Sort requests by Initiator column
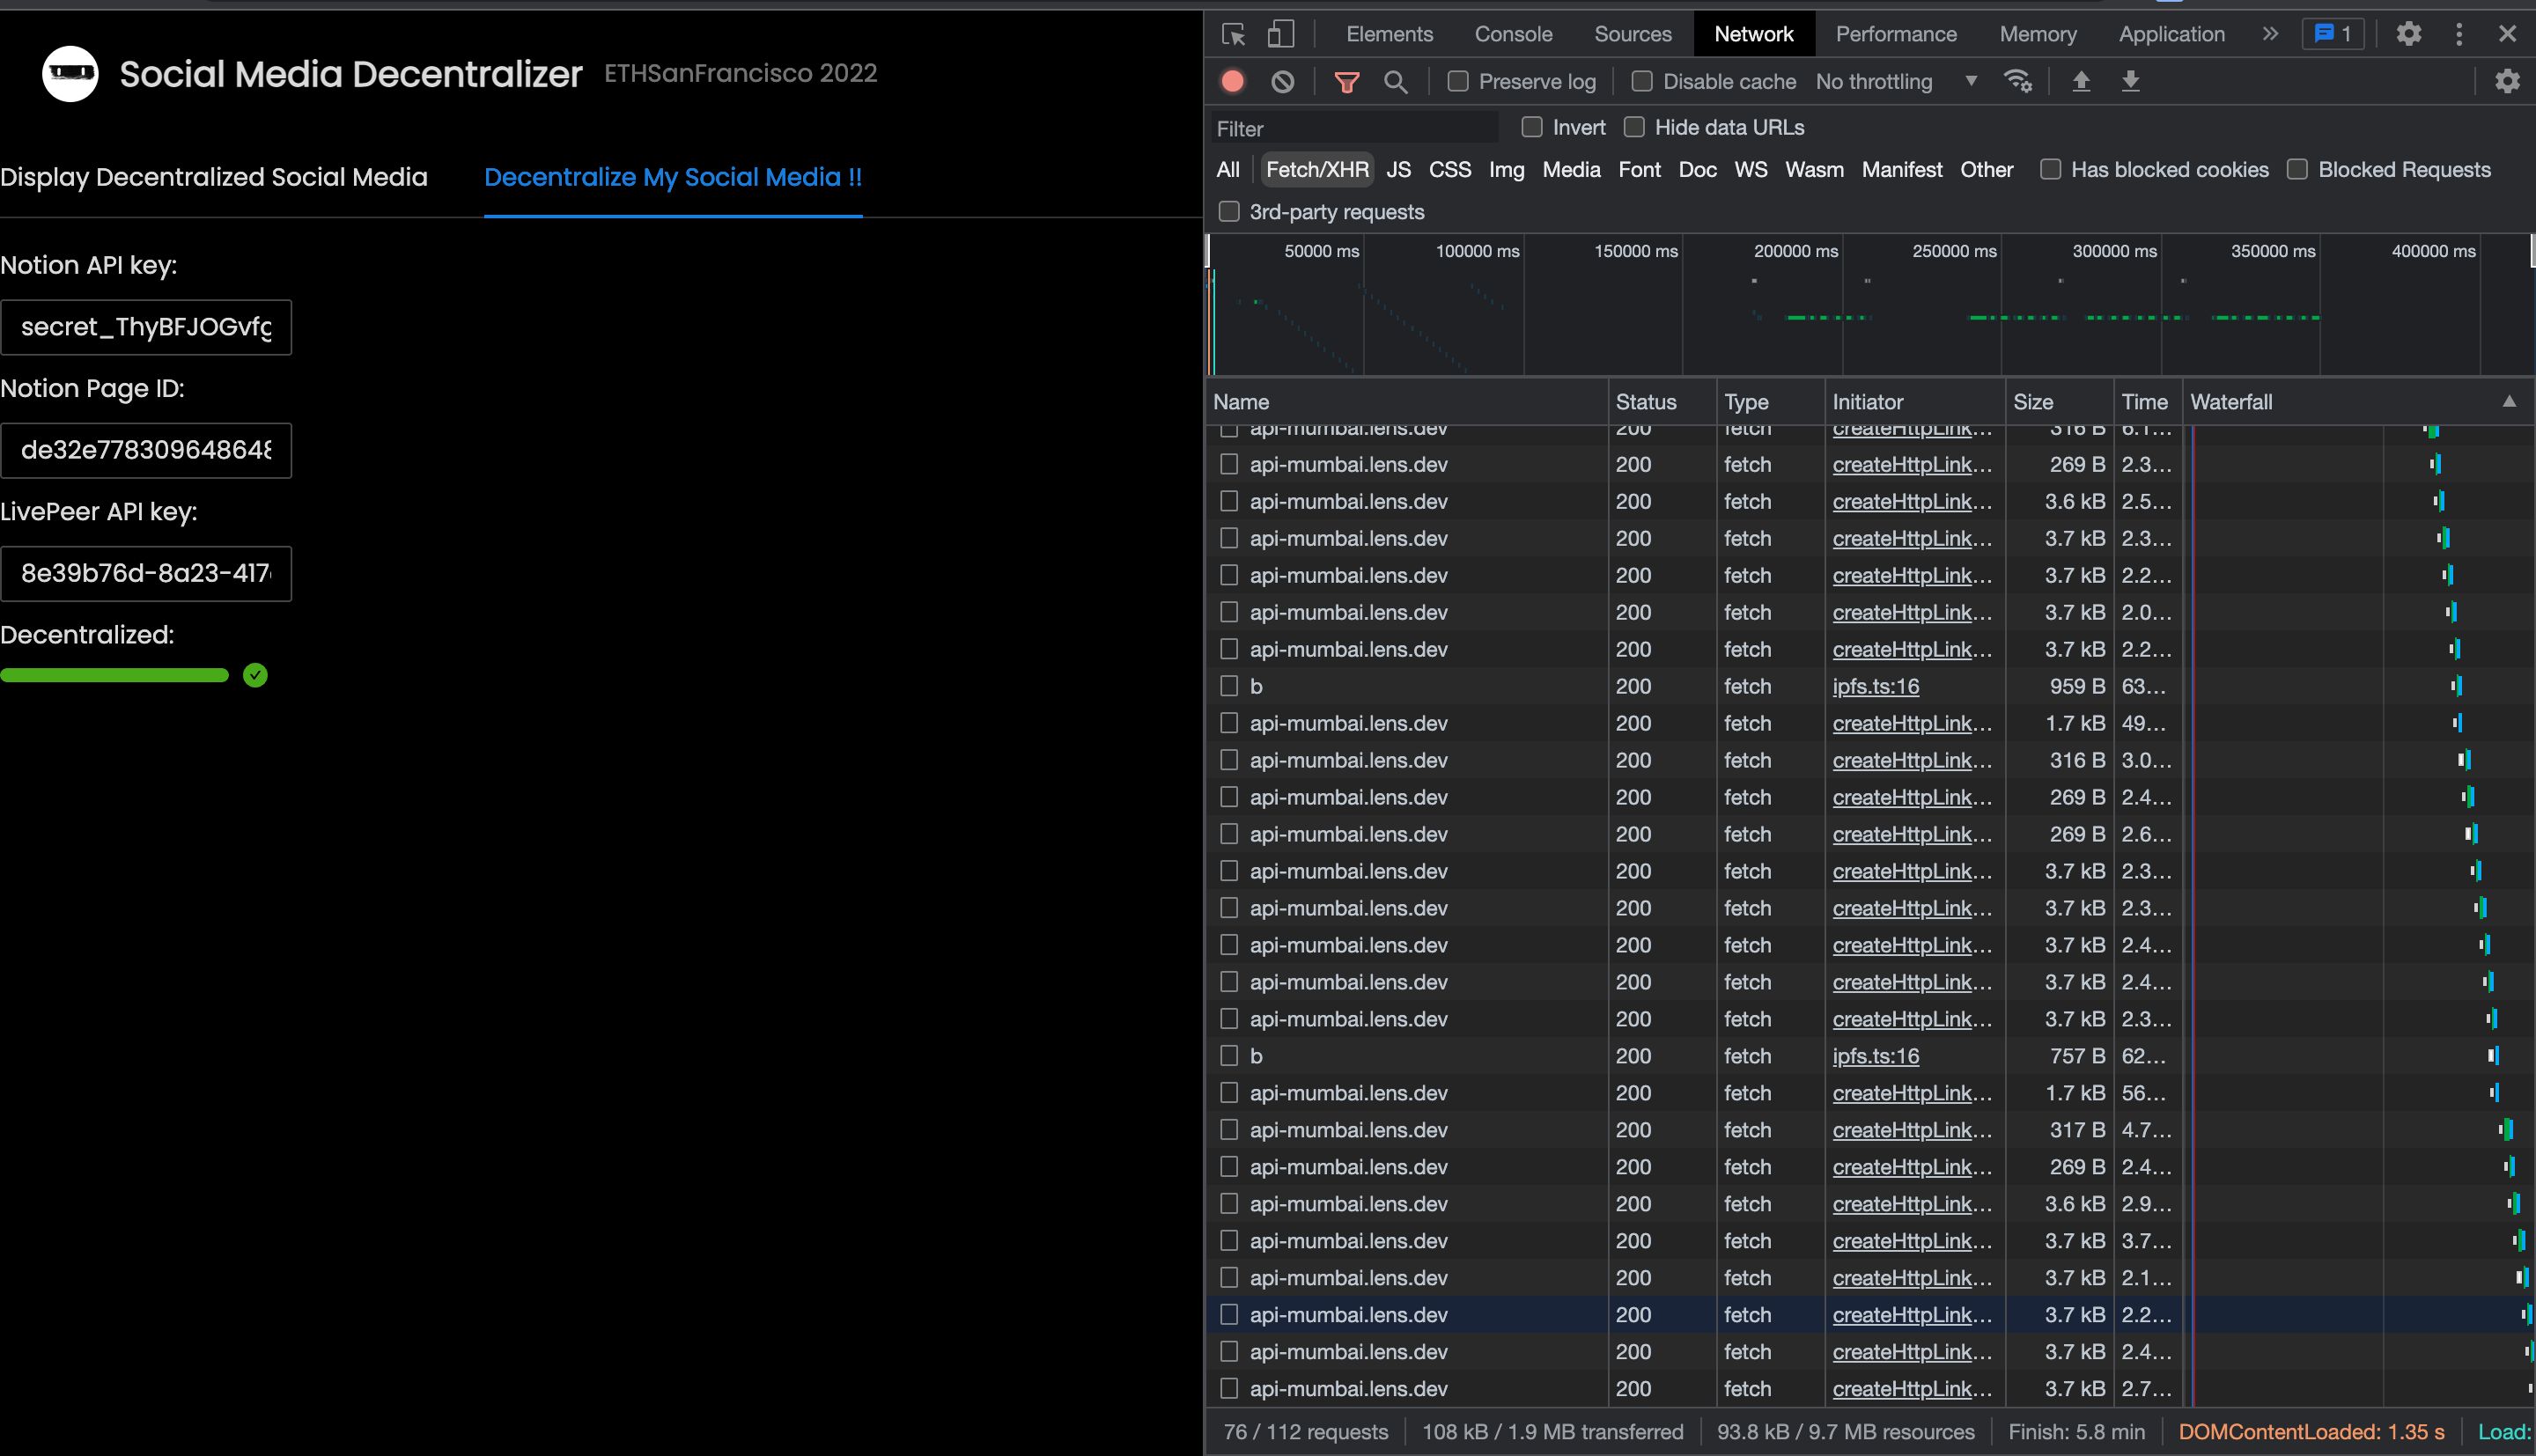 [1915, 402]
